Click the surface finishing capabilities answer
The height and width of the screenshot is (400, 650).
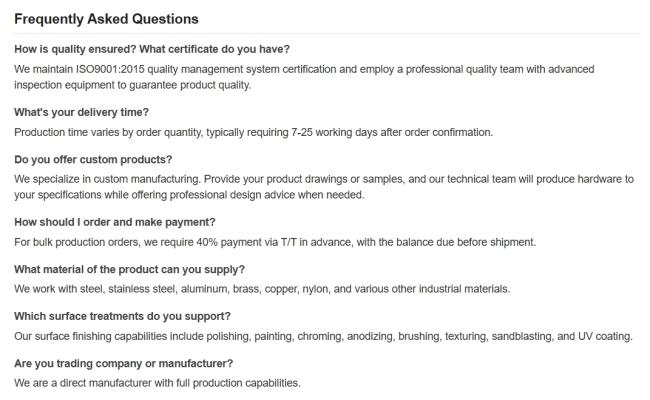(x=323, y=336)
